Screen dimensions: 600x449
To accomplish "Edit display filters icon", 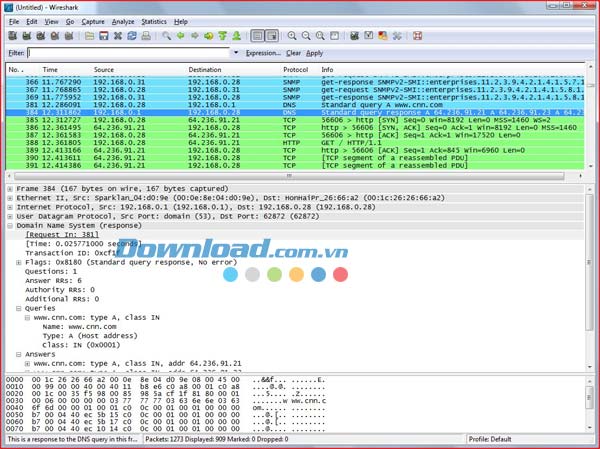I will pyautogui.click(x=368, y=36).
